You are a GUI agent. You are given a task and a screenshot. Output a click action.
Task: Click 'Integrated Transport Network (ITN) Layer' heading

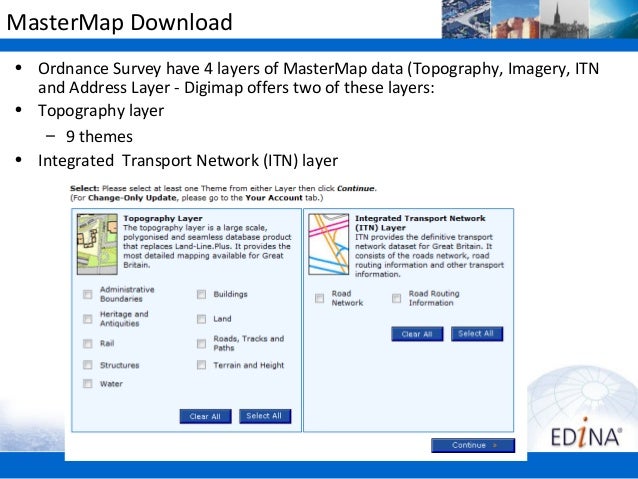pos(420,223)
